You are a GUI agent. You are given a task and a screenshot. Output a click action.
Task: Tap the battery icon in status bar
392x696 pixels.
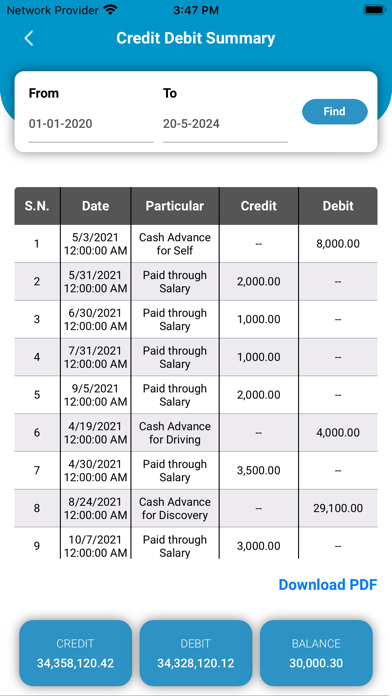pyautogui.click(x=374, y=10)
